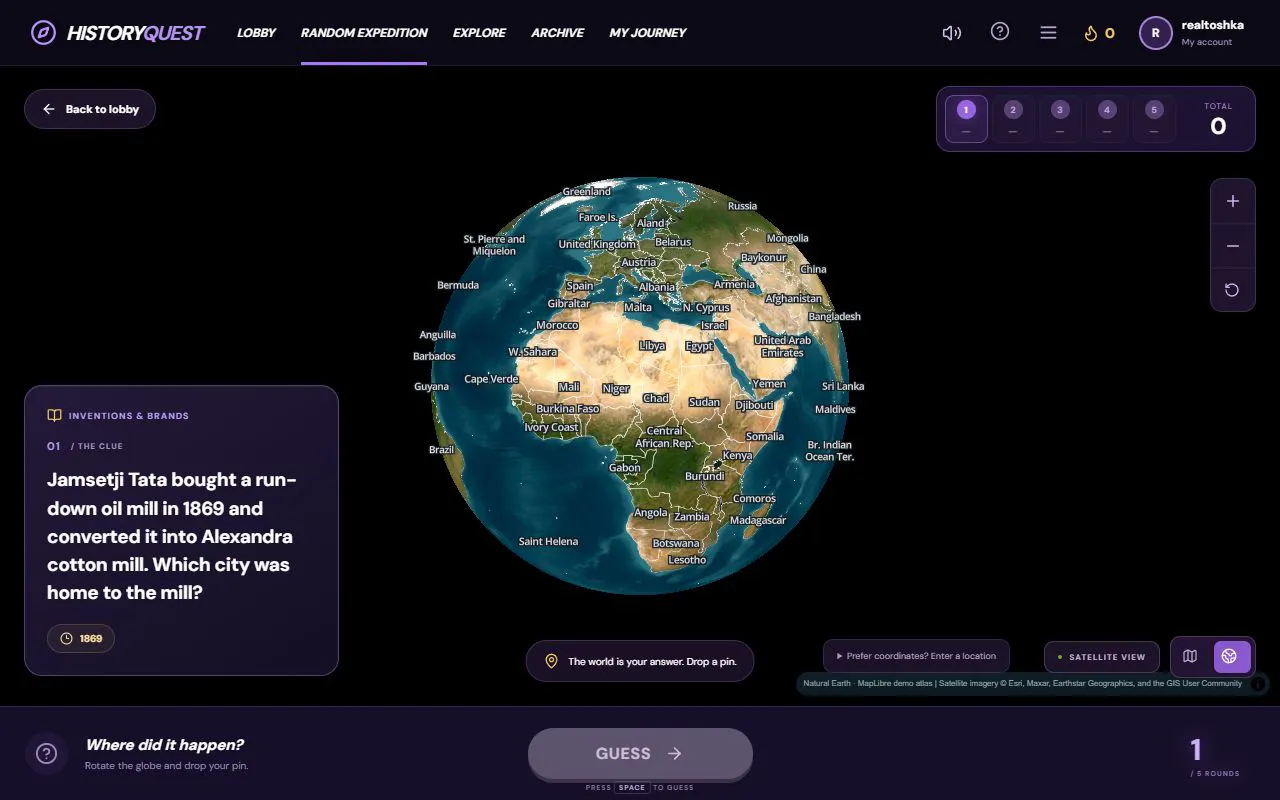Go back to lobby
Viewport: 1280px width, 800px height.
[x=90, y=109]
